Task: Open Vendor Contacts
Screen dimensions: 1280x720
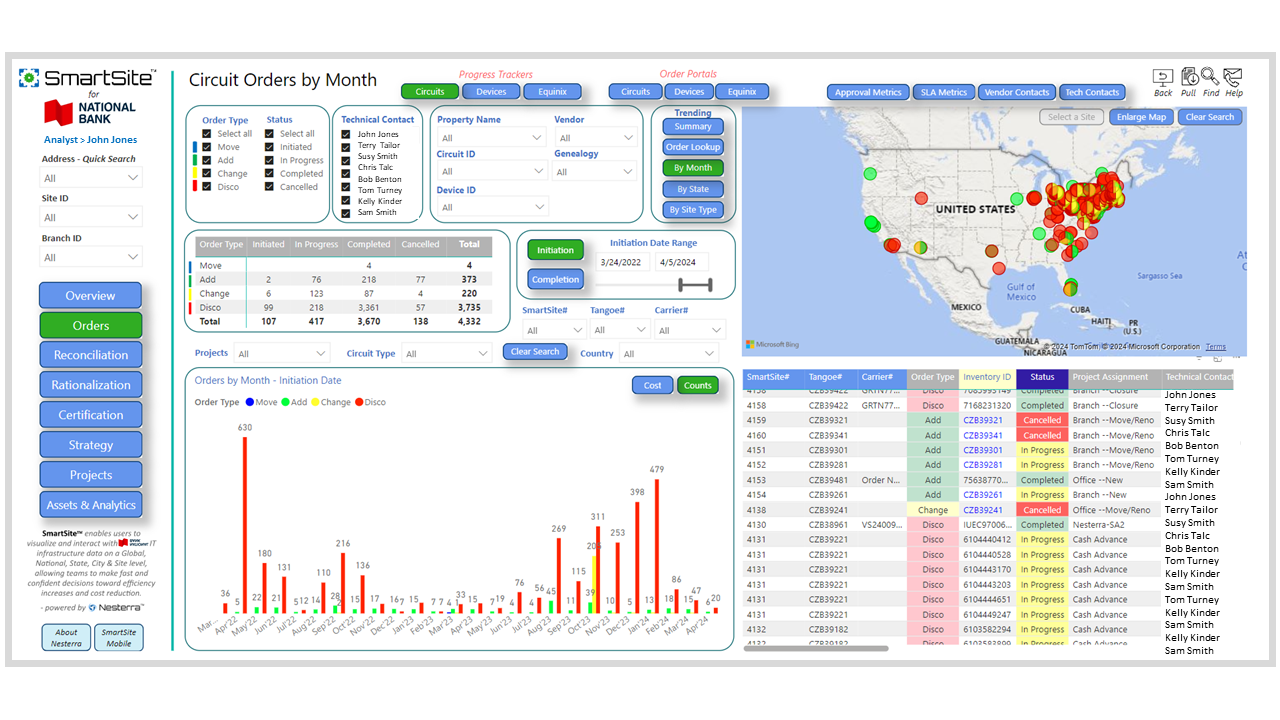Action: point(1017,92)
